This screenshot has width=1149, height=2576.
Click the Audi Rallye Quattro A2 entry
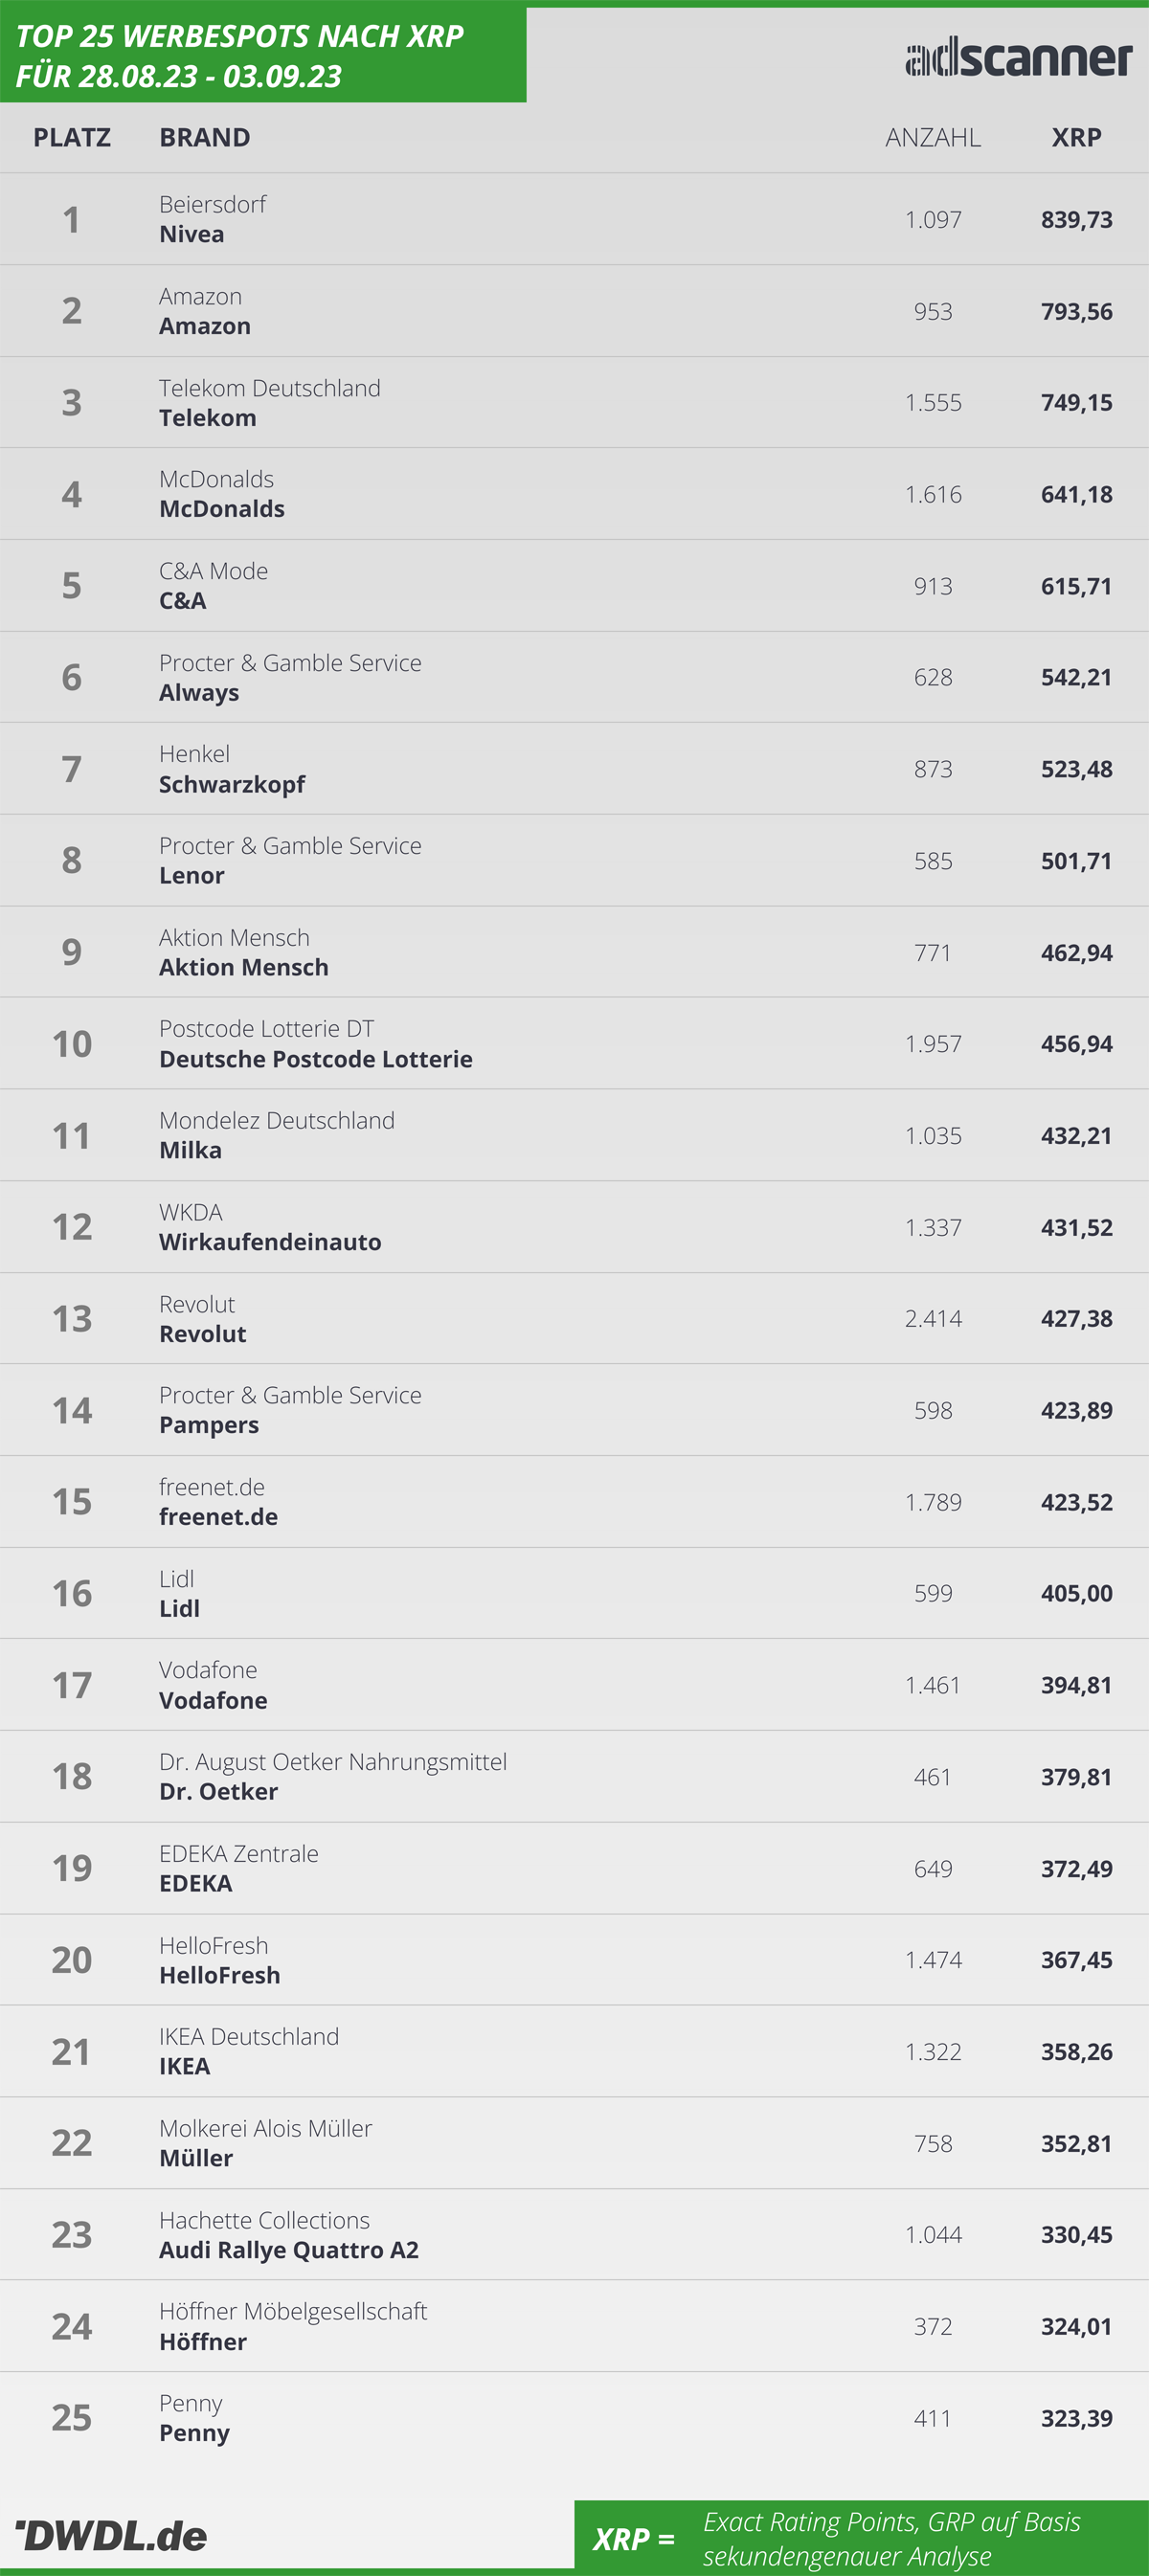pyautogui.click(x=289, y=2250)
